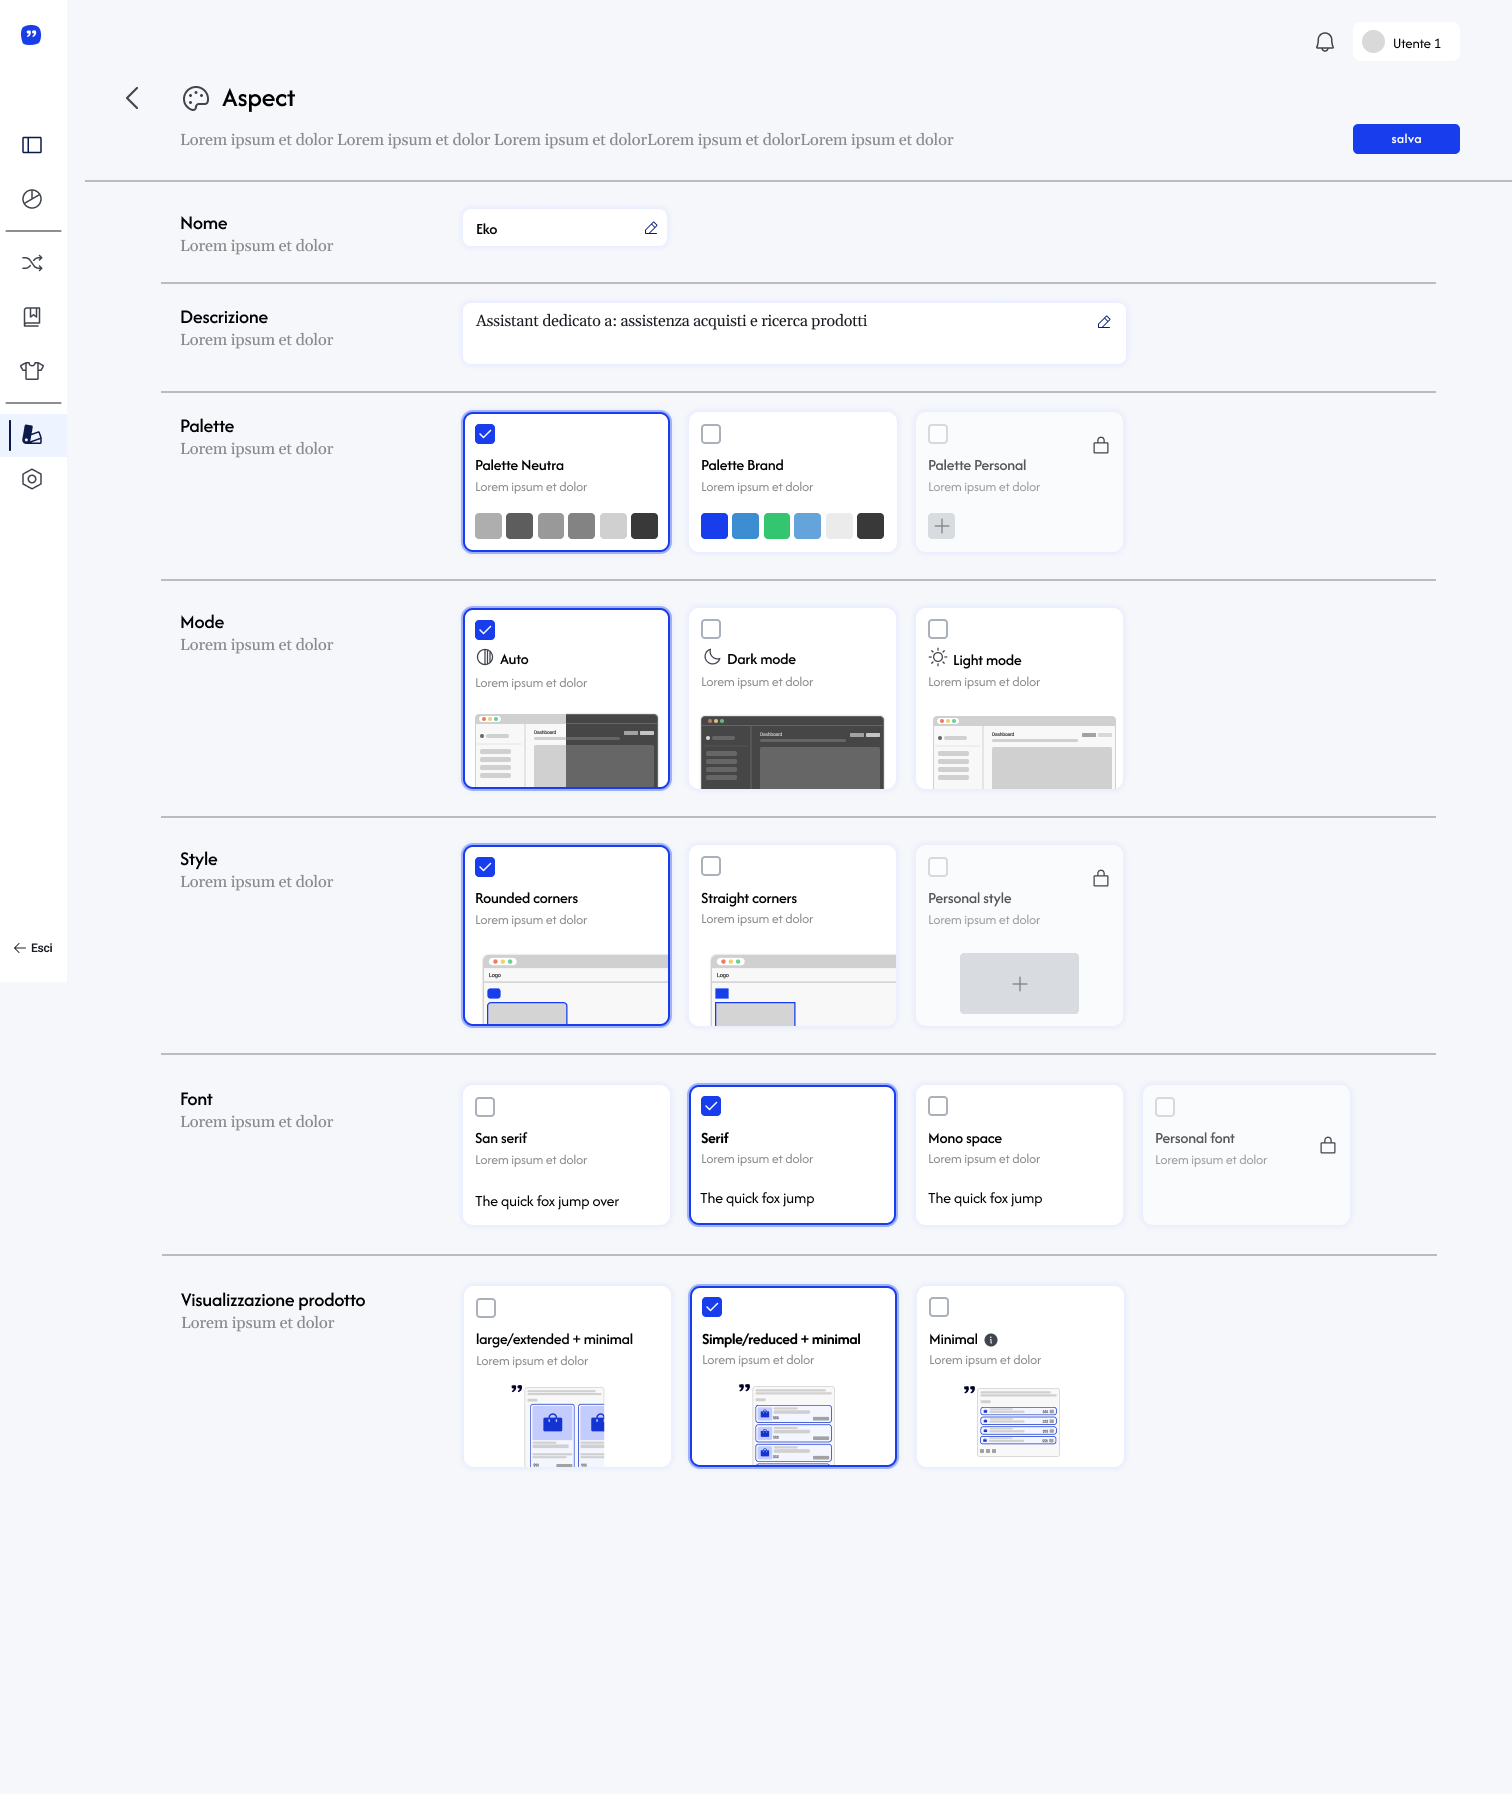Select the green Palette Brand swatch

pos(777,526)
